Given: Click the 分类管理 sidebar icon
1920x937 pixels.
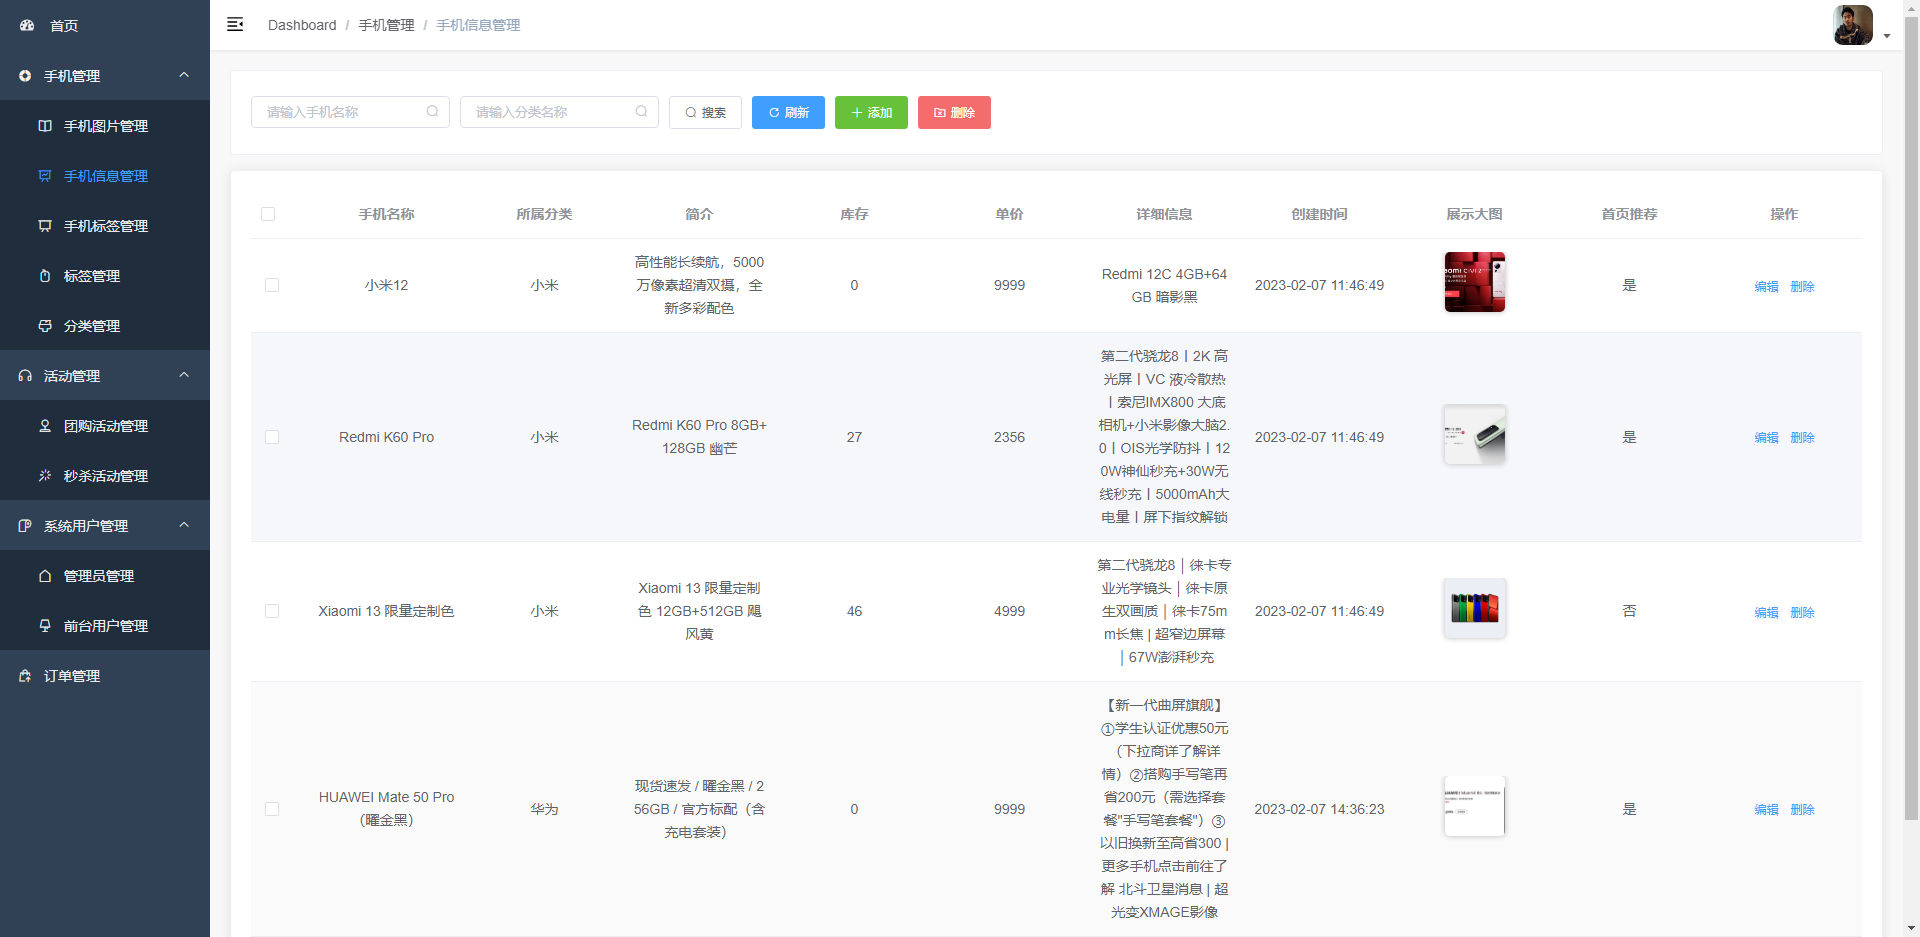Looking at the screenshot, I should pos(44,325).
